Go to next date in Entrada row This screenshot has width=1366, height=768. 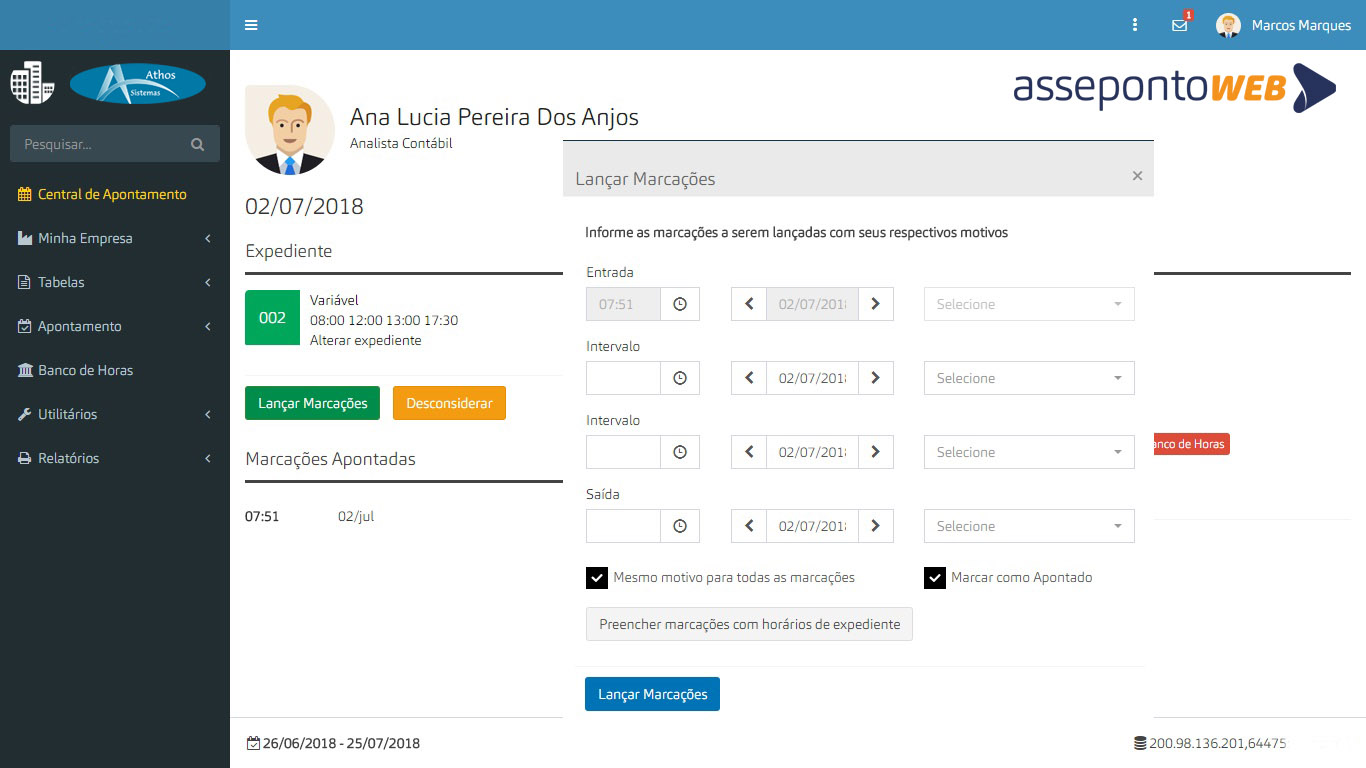click(x=876, y=304)
